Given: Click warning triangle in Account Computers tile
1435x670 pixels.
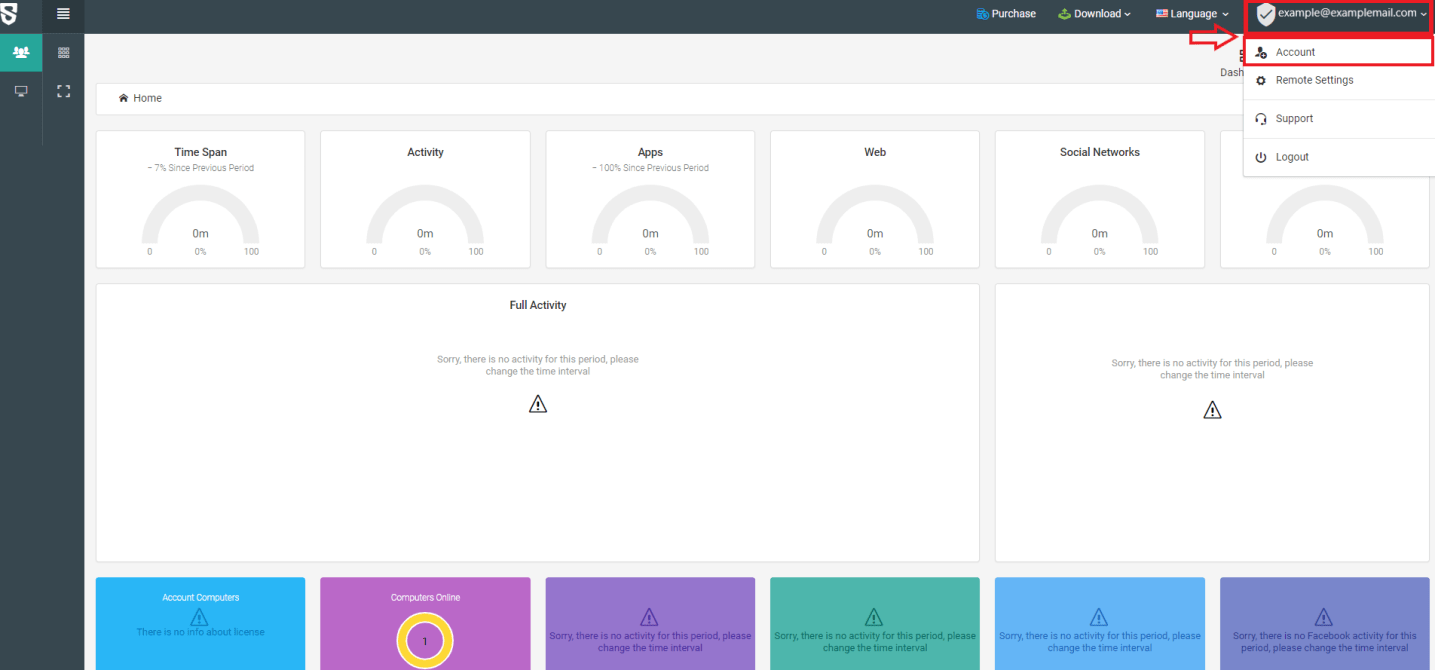Looking at the screenshot, I should click(x=200, y=617).
